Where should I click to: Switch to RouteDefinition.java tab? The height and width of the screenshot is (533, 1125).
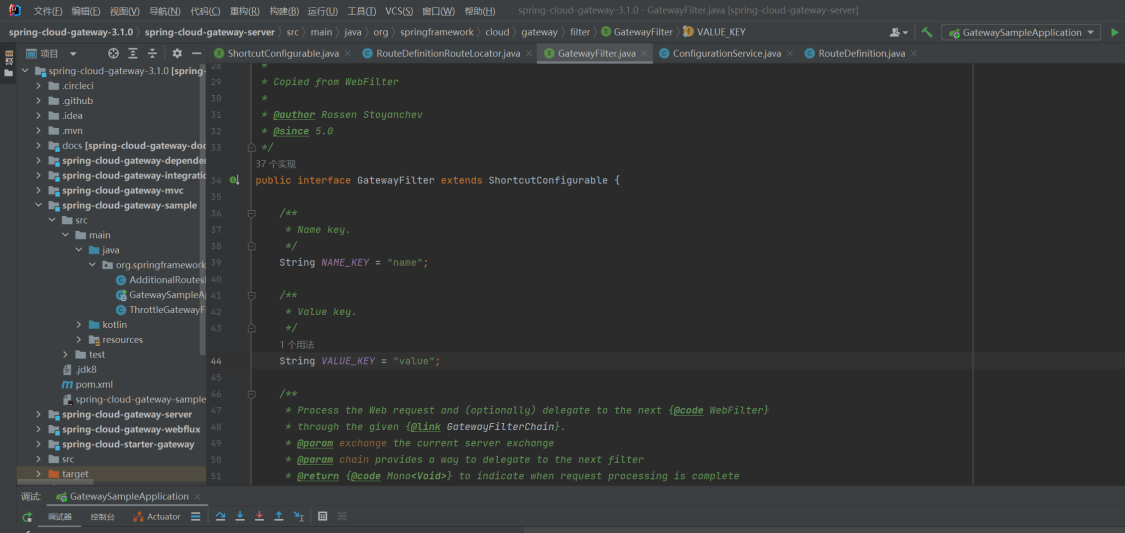click(861, 54)
